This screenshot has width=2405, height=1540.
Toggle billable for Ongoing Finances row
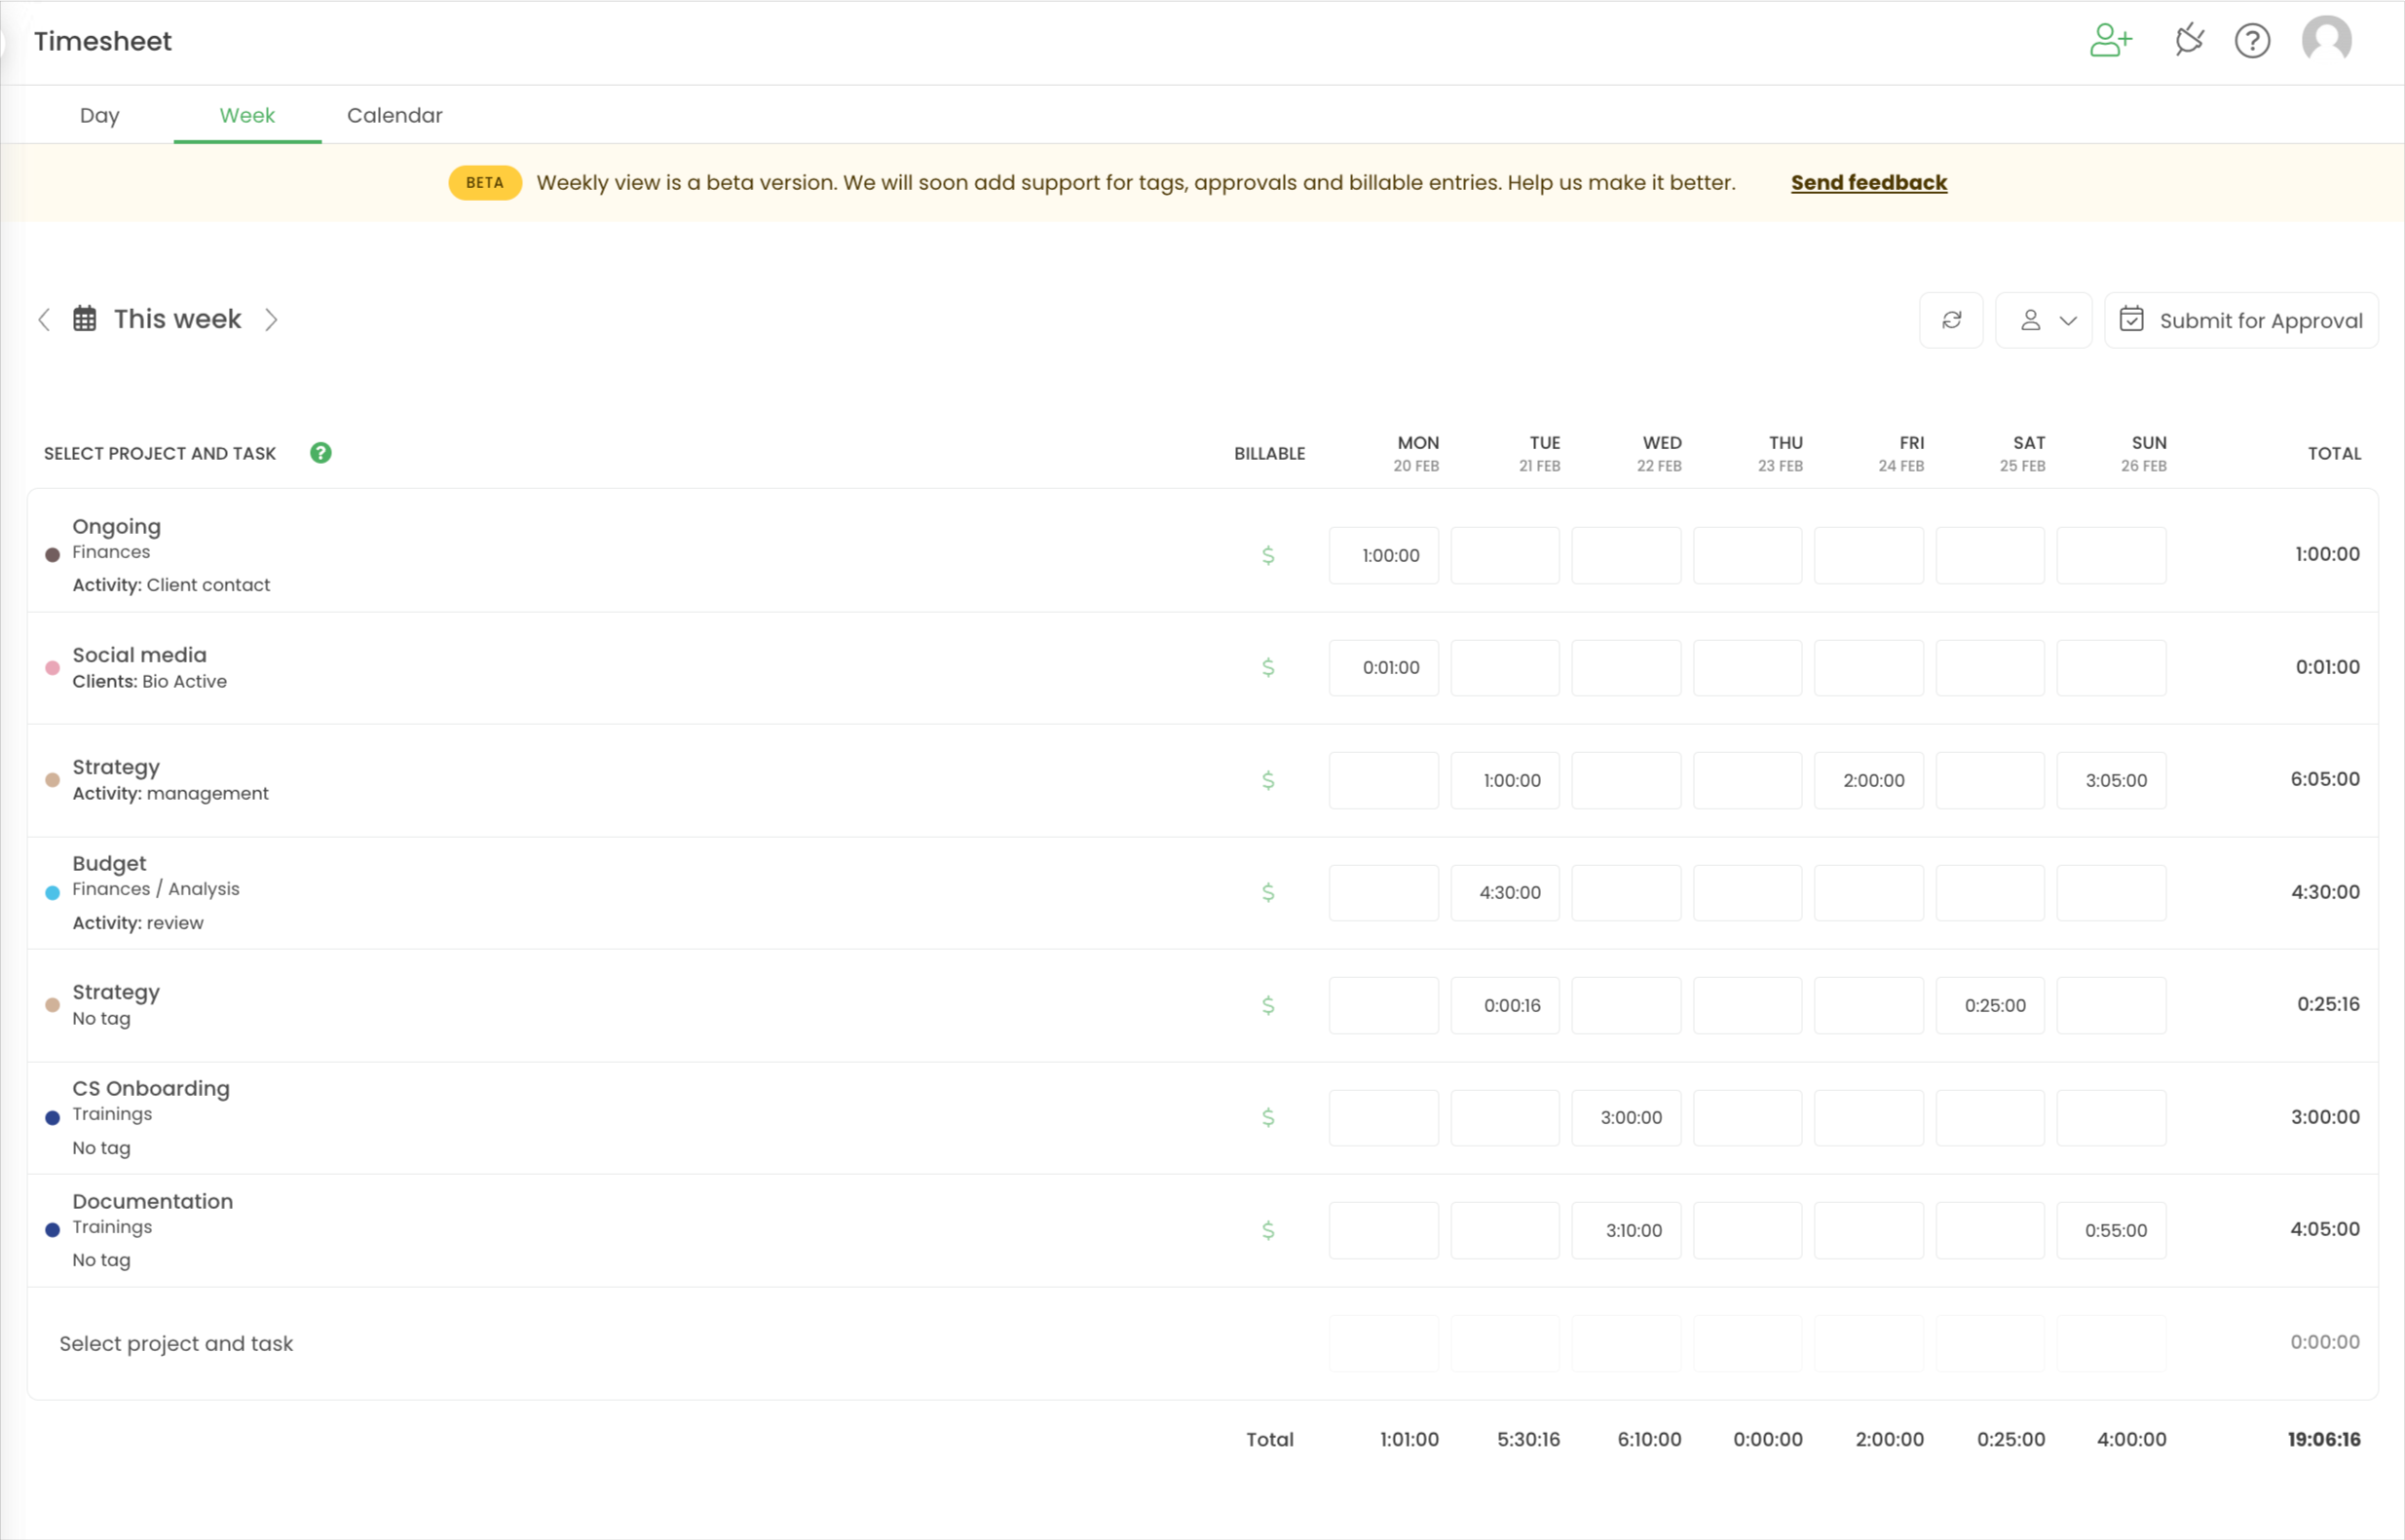point(1268,555)
